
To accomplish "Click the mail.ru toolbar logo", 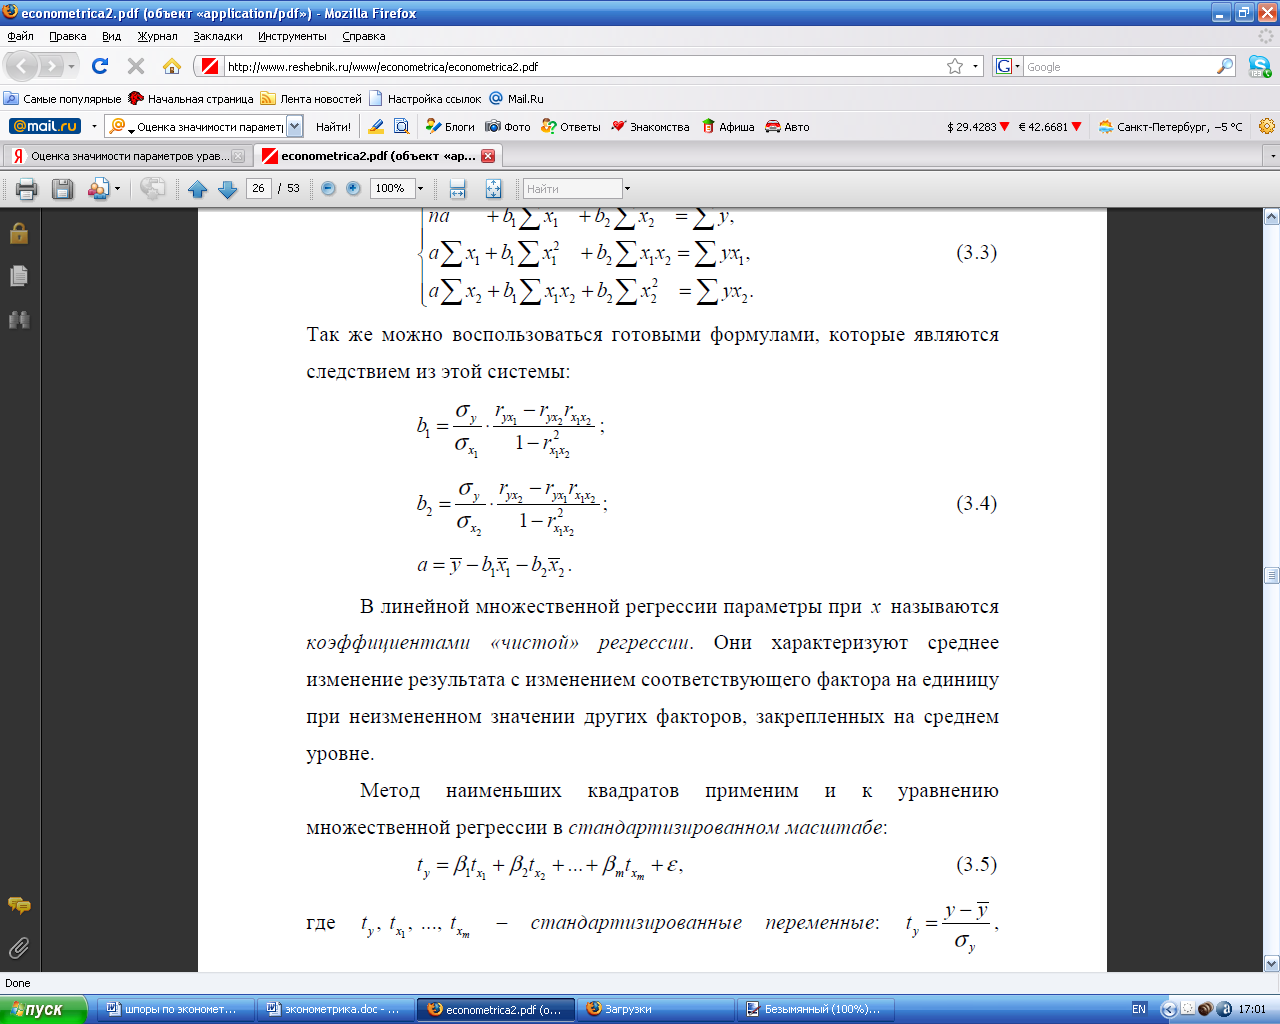I will tap(44, 126).
